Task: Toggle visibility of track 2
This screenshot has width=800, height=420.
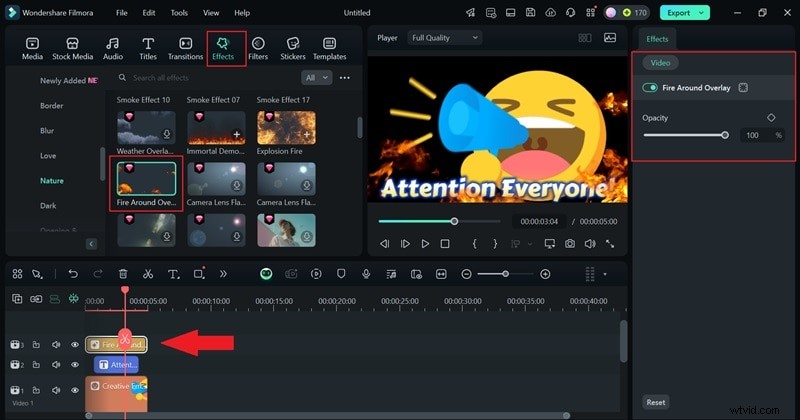Action: pyautogui.click(x=75, y=365)
